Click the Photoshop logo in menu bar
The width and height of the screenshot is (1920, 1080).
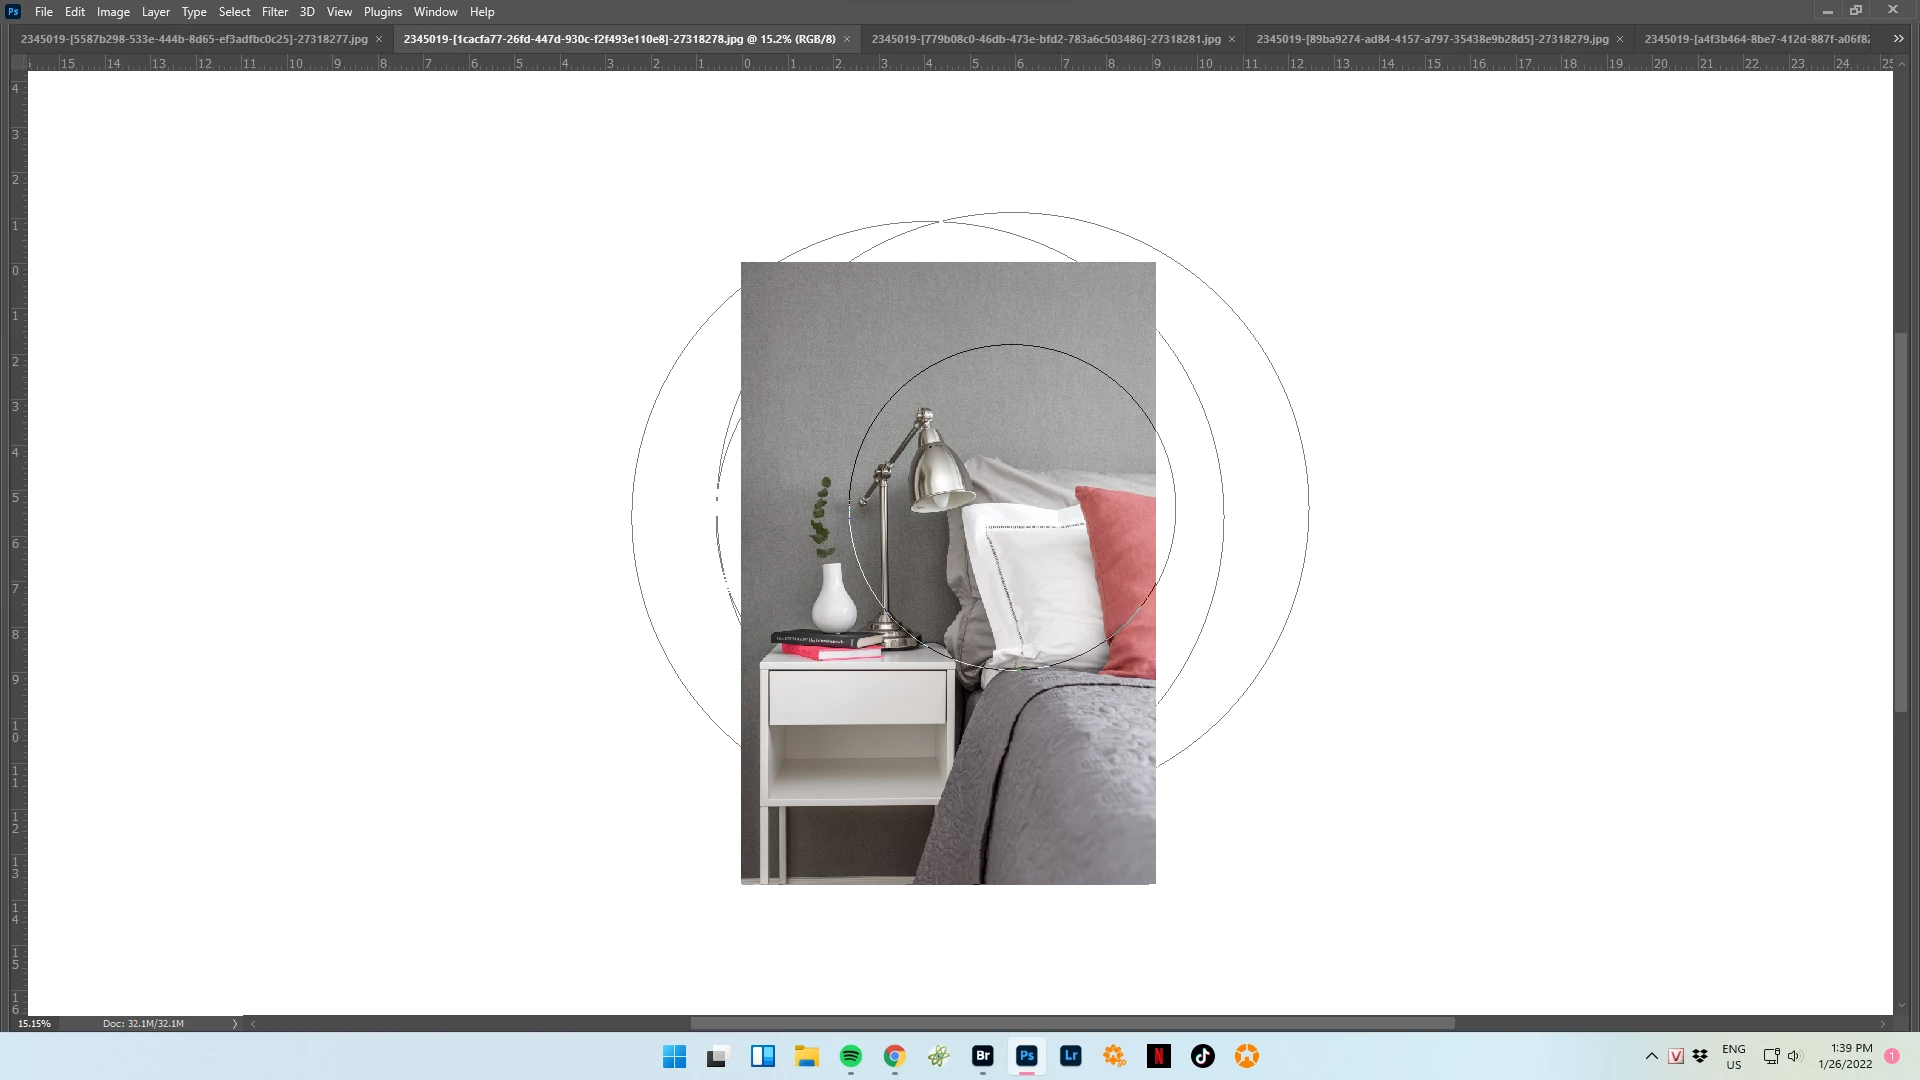[13, 12]
